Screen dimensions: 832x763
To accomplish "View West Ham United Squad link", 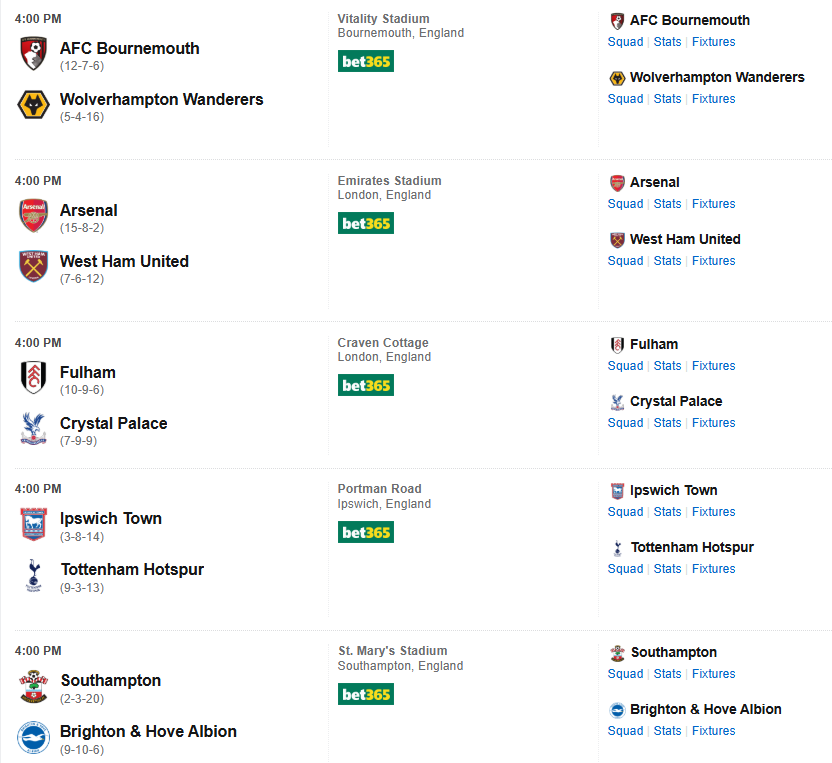I will [625, 261].
